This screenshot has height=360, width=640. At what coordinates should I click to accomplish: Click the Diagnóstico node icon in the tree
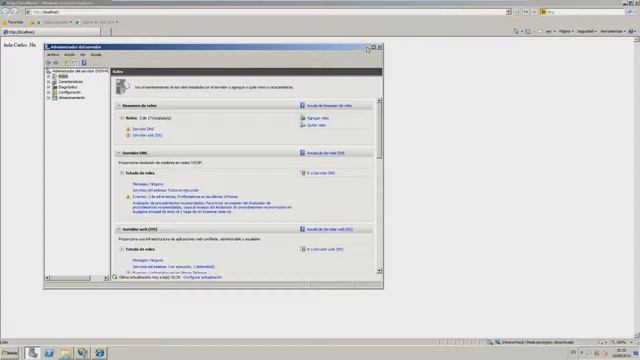pos(55,87)
